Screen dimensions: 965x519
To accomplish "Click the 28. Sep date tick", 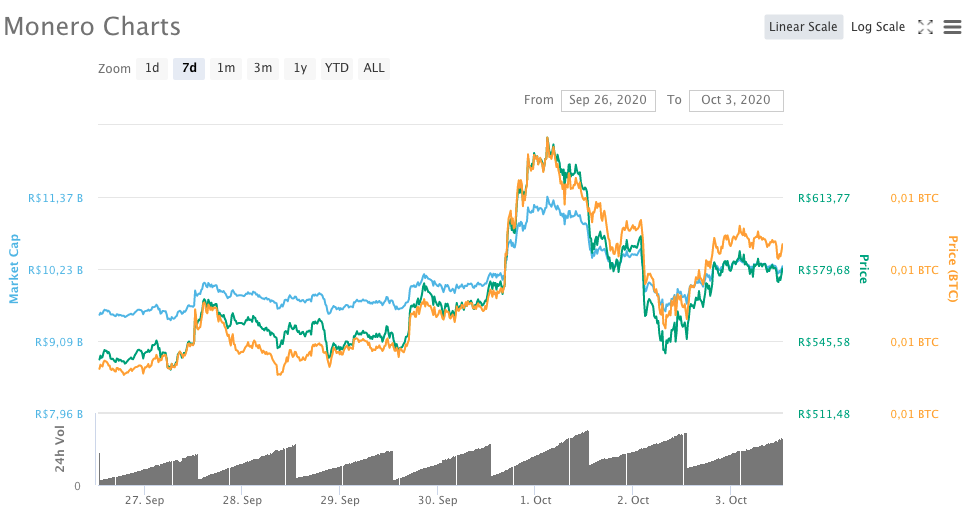I will [x=242, y=501].
